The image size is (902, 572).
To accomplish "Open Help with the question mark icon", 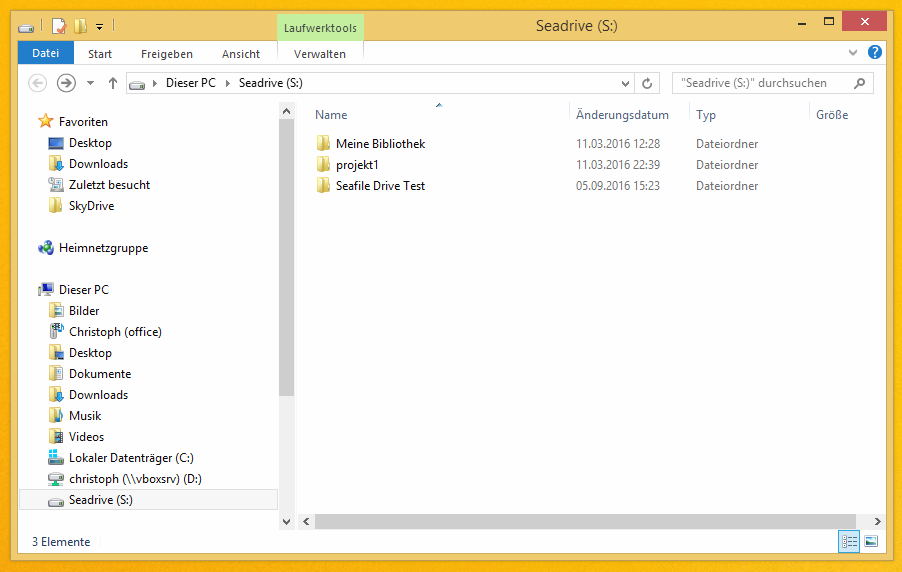I will point(875,52).
